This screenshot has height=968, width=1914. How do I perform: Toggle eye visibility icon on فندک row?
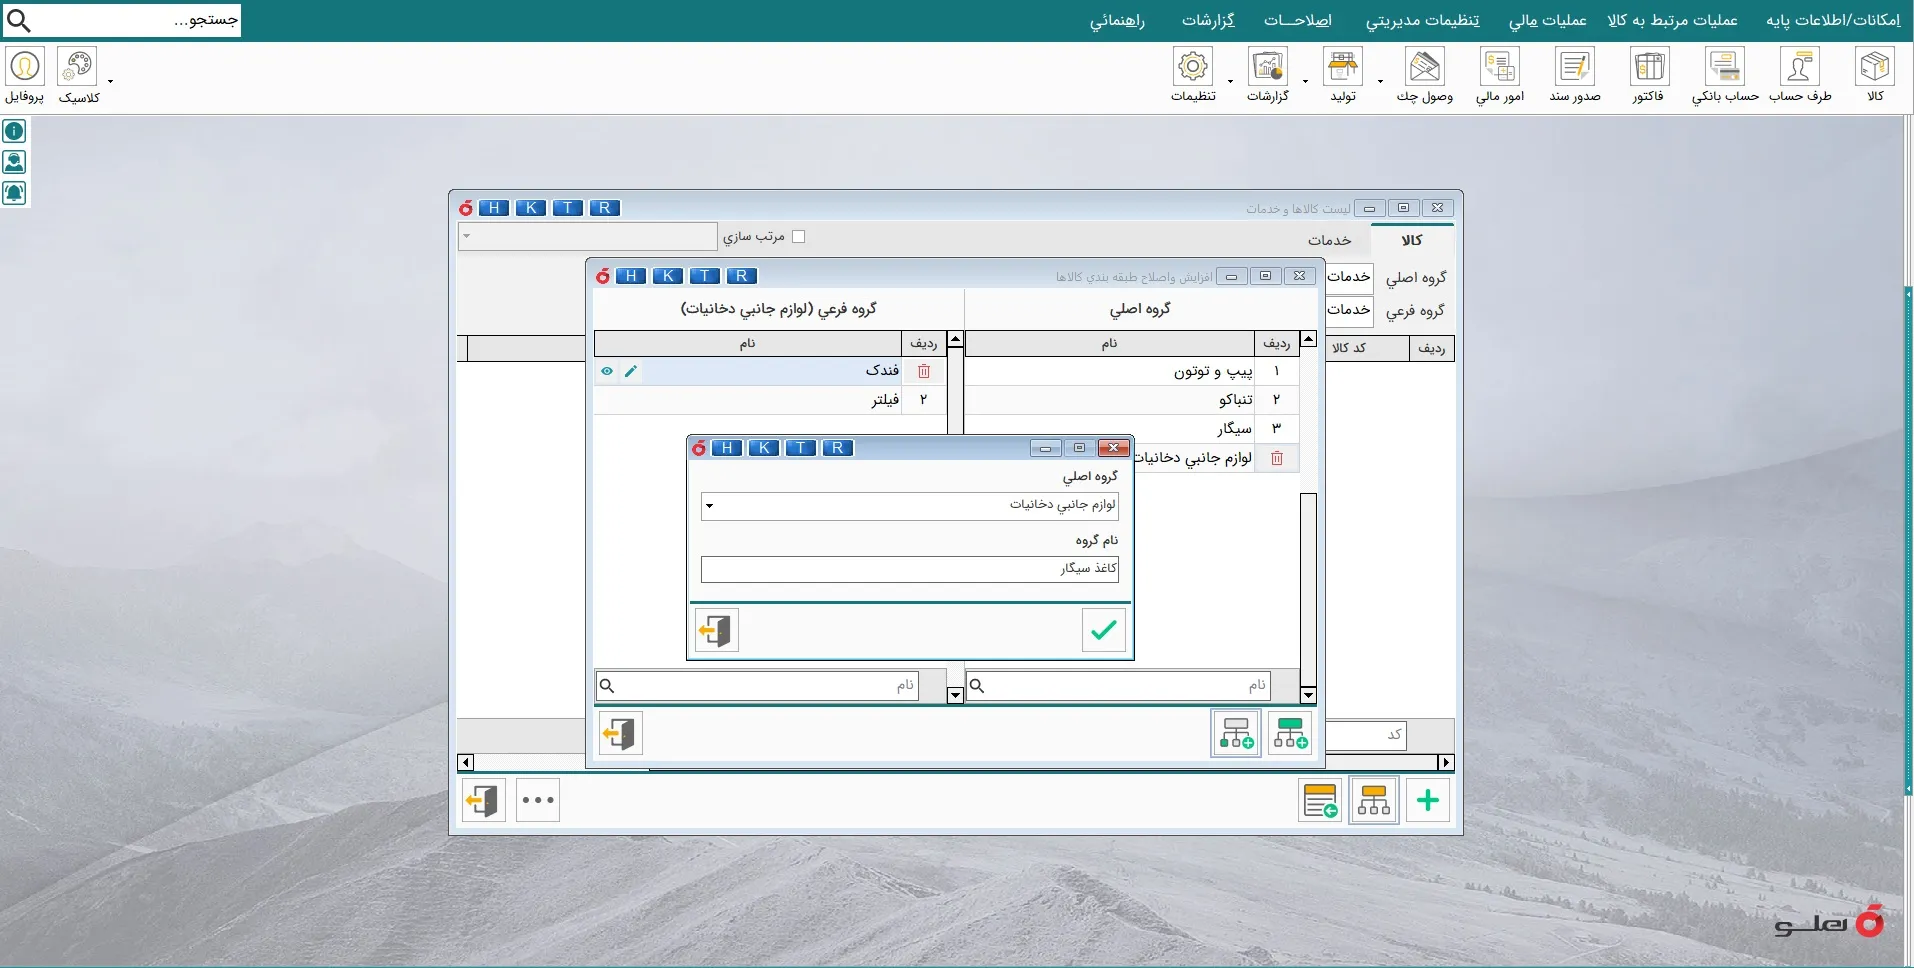pos(607,371)
